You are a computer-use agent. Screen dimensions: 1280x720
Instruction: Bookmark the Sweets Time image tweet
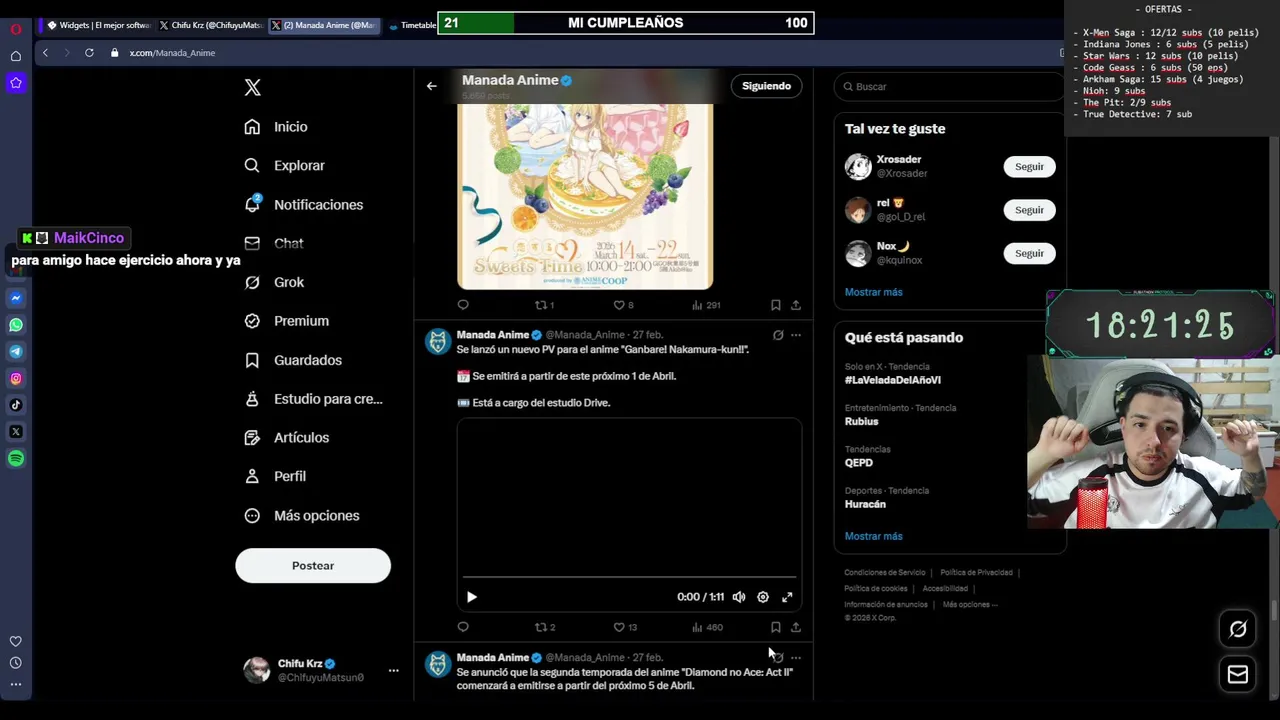[776, 305]
